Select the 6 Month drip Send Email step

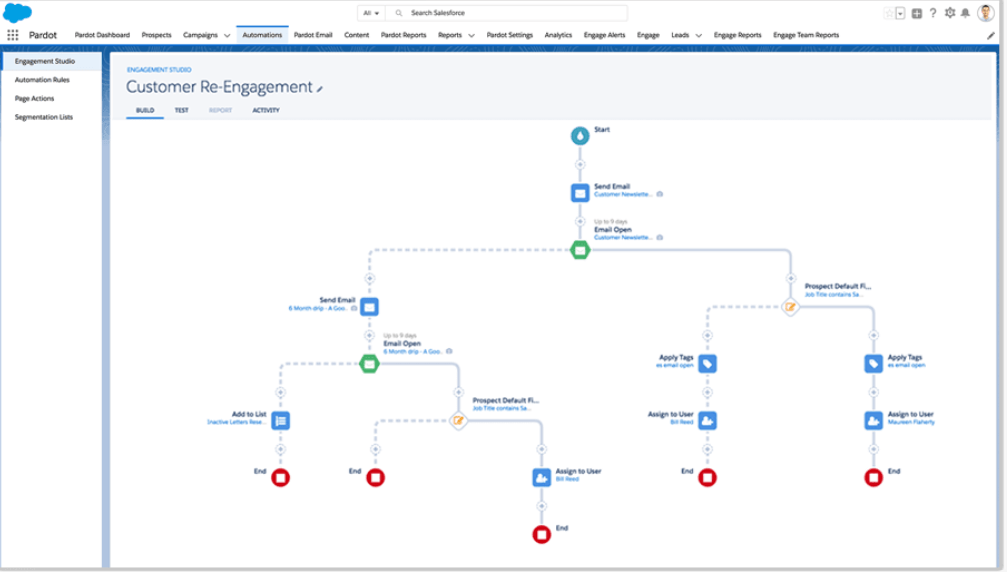(x=369, y=307)
